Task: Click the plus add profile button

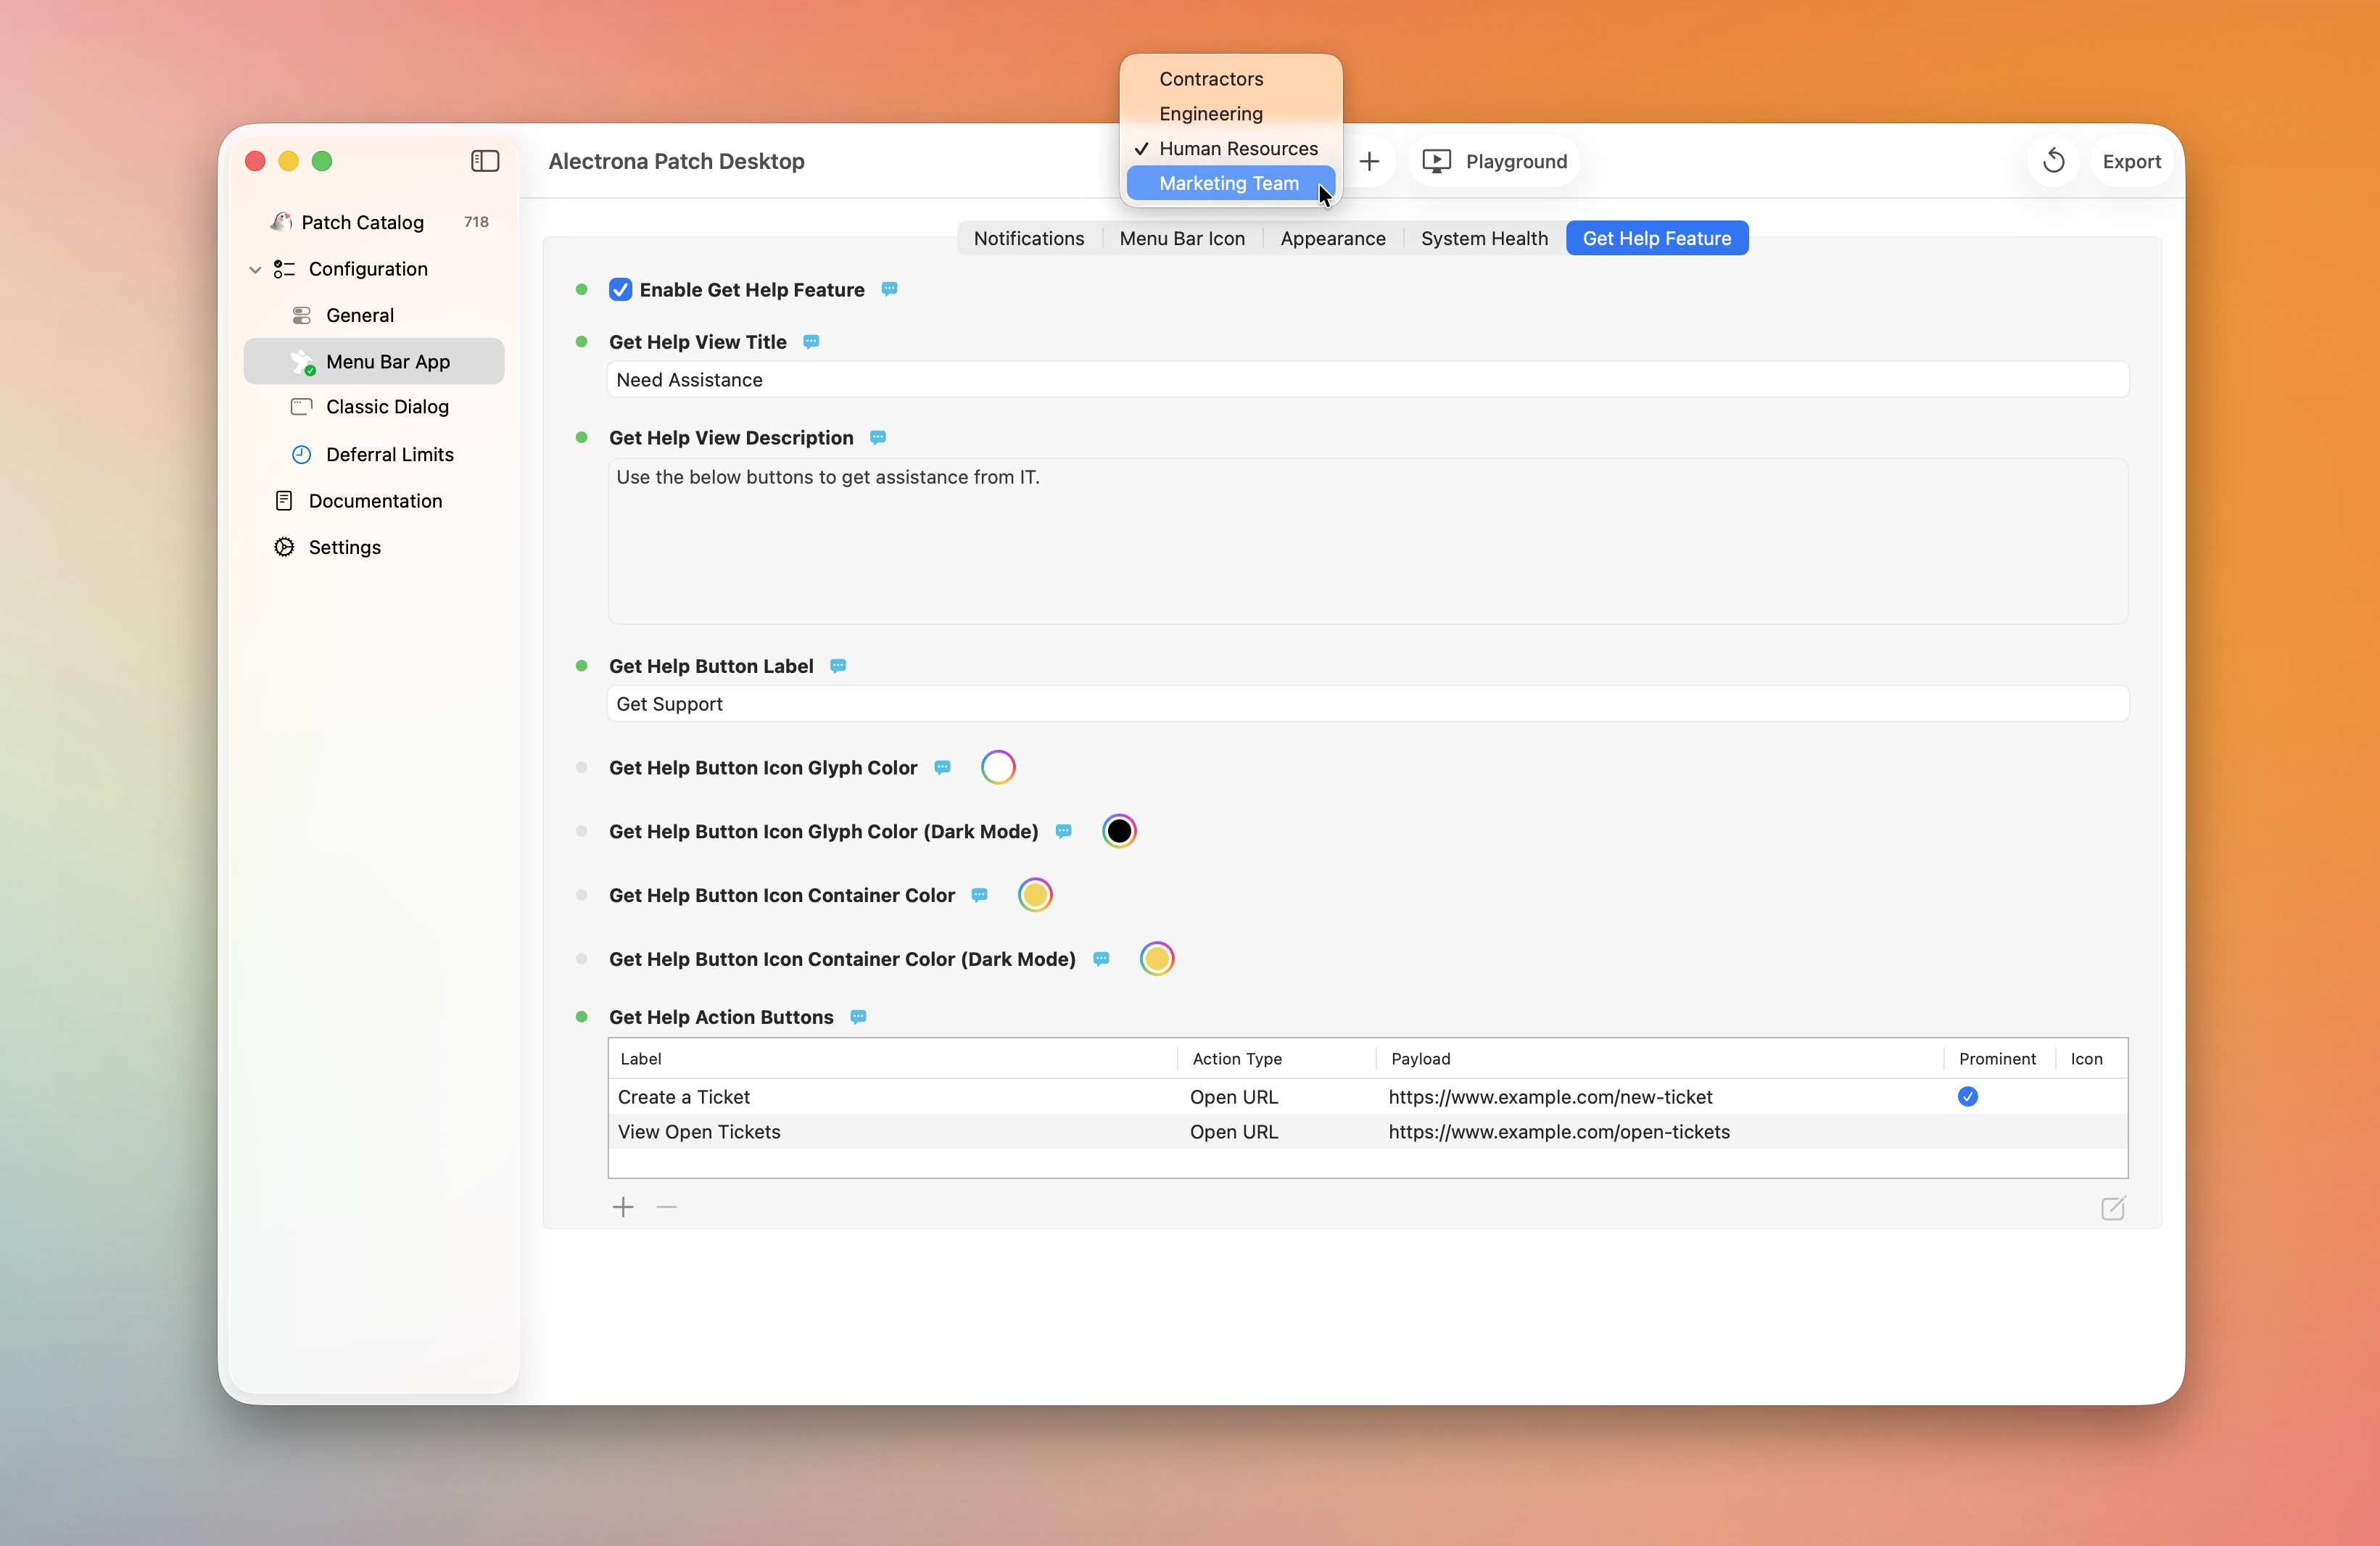Action: click(1369, 161)
